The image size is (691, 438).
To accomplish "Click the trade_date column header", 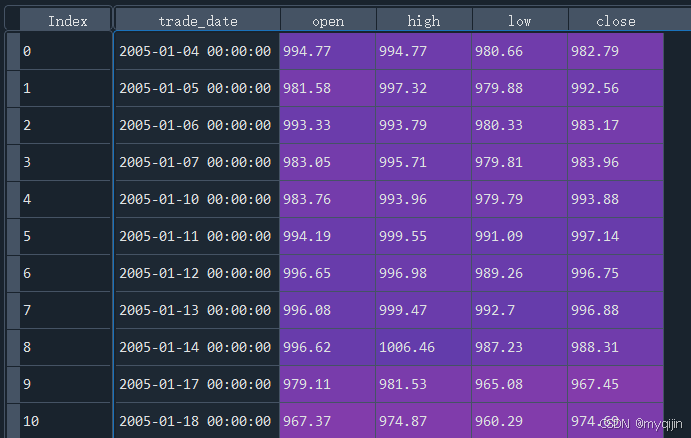I will pos(197,20).
